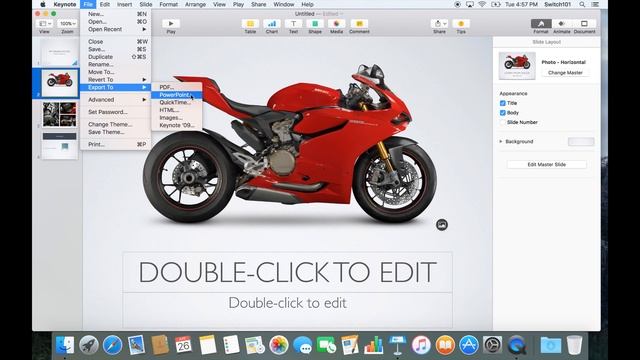Open the Help menu
The width and height of the screenshot is (640, 360).
[307, 4]
